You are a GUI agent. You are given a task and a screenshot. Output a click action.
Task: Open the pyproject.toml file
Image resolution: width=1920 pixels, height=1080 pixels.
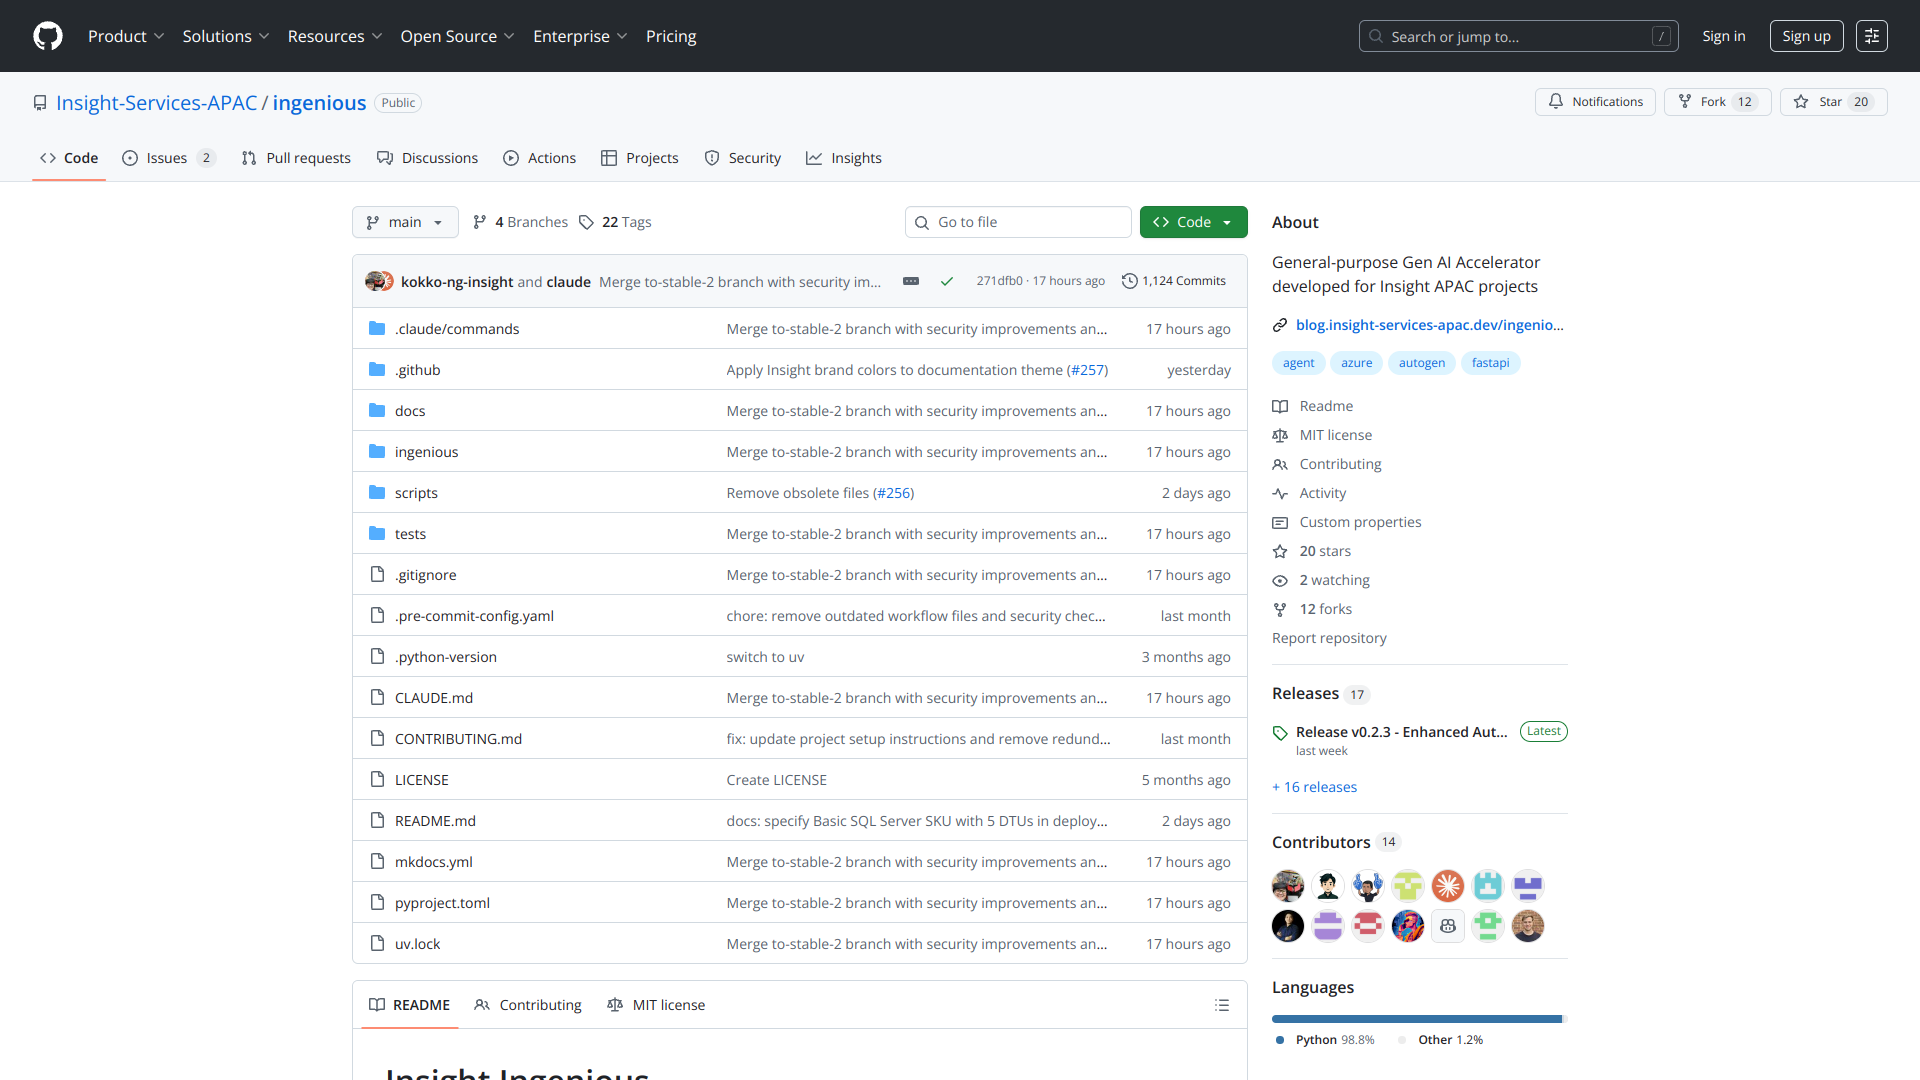click(x=442, y=903)
